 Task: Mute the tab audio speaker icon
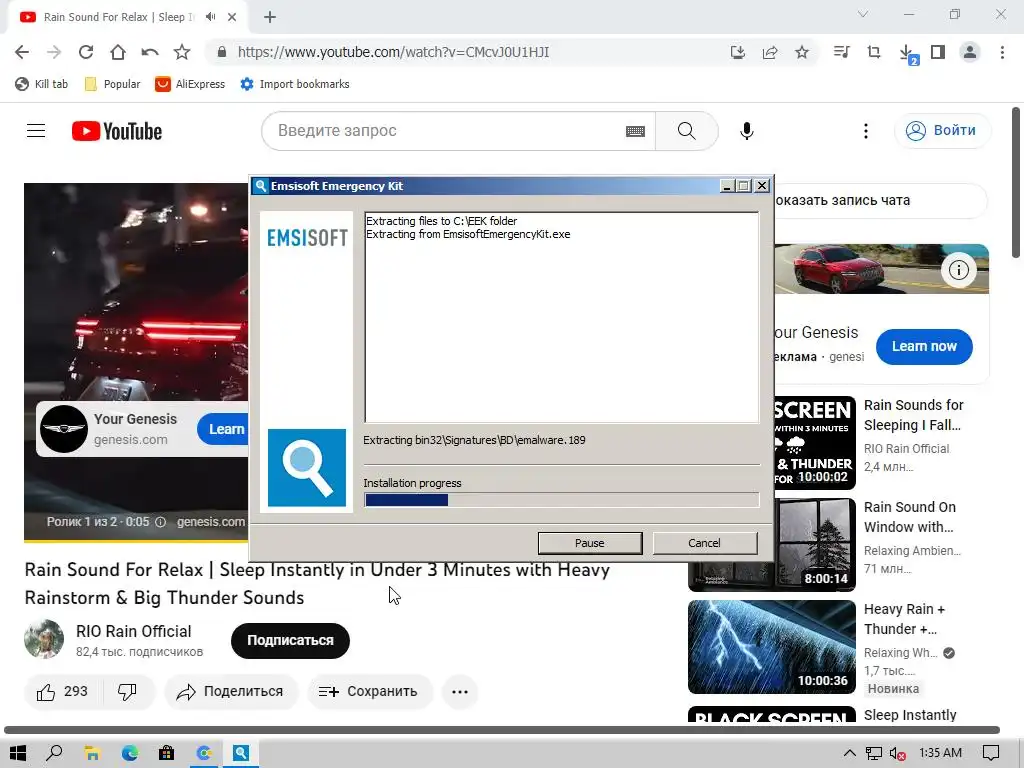[210, 17]
